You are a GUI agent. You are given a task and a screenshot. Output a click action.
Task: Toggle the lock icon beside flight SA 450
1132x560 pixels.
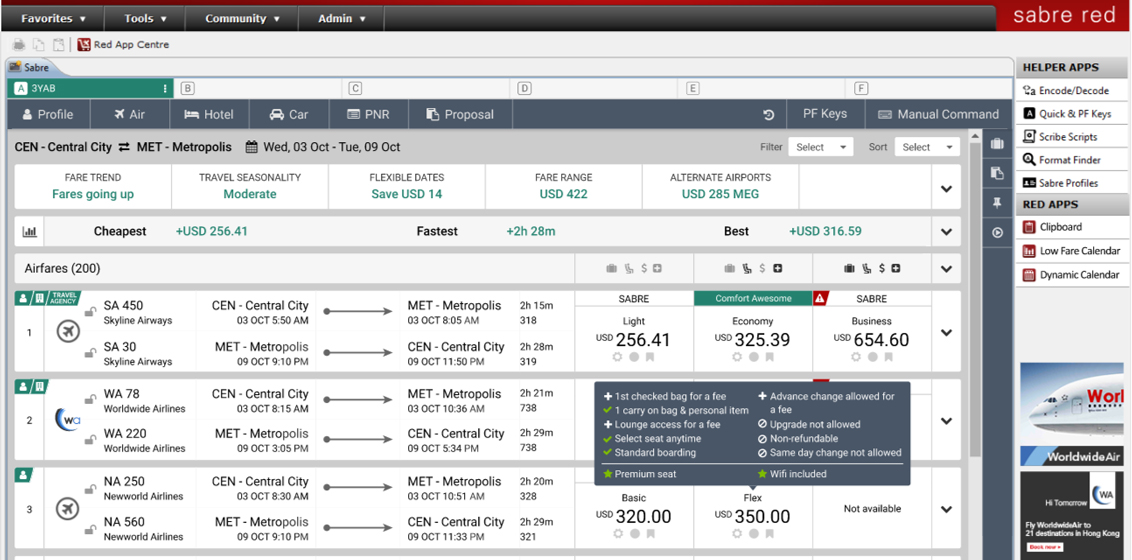point(90,312)
